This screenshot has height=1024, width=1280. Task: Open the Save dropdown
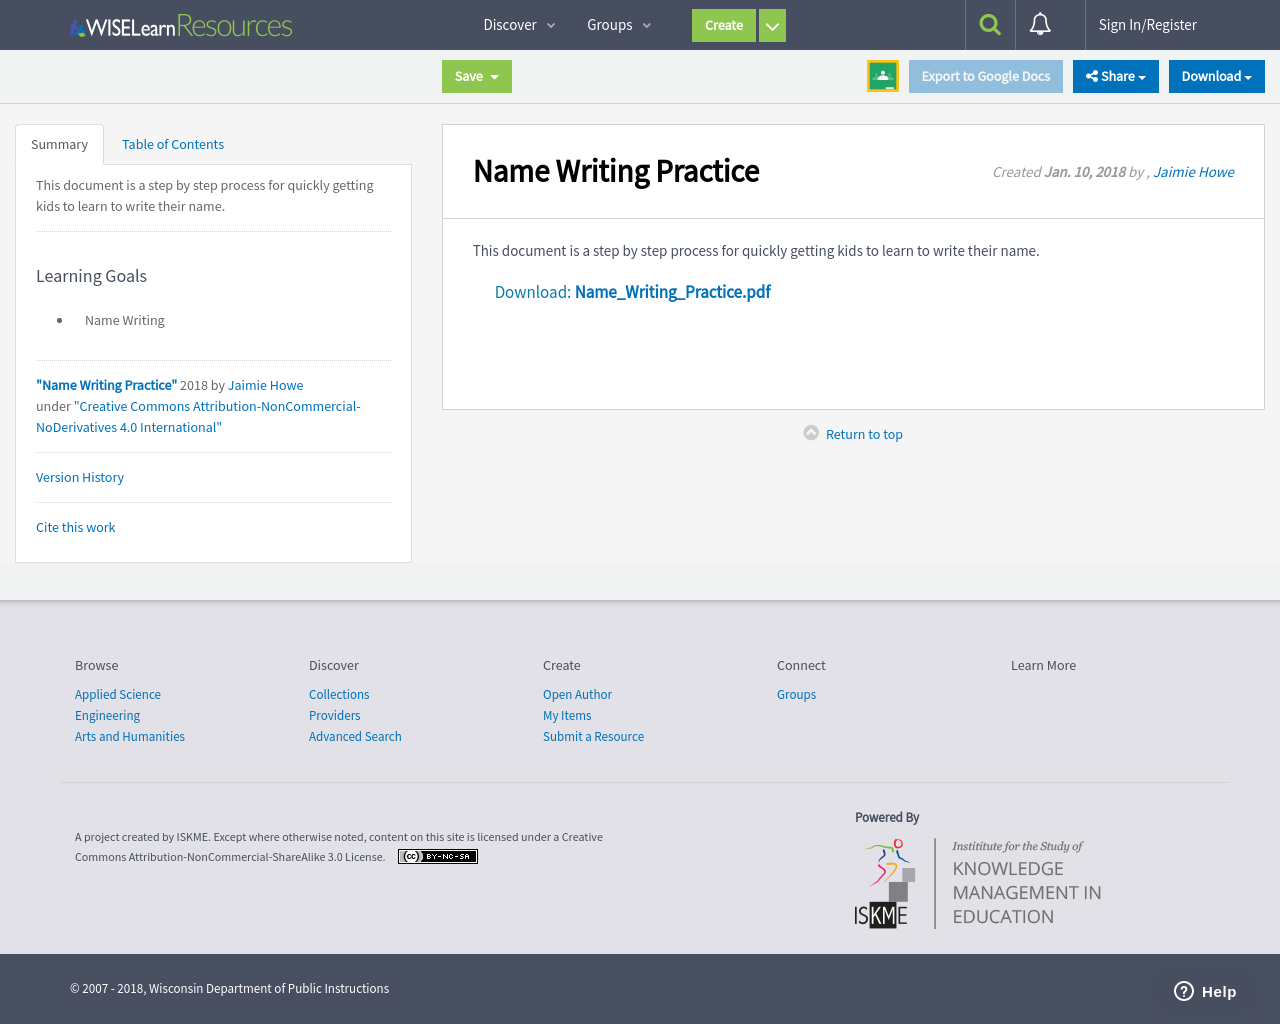click(x=477, y=76)
